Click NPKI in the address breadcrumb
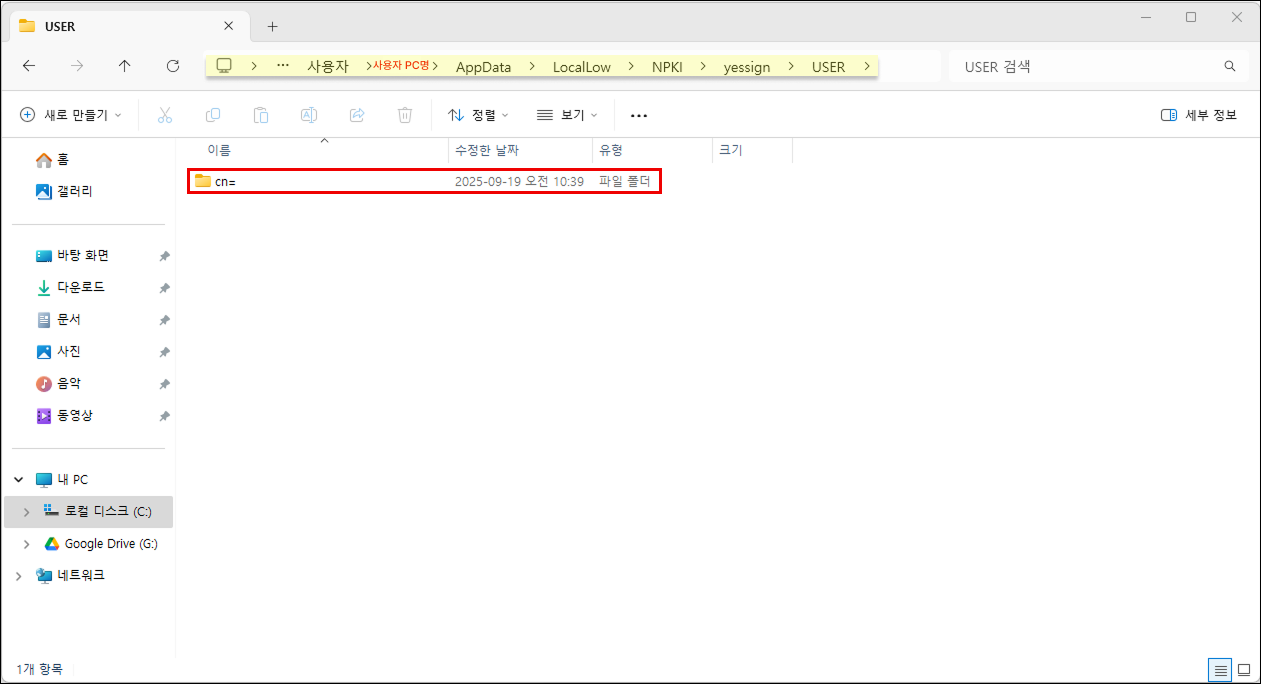The height and width of the screenshot is (684, 1261). 667,67
